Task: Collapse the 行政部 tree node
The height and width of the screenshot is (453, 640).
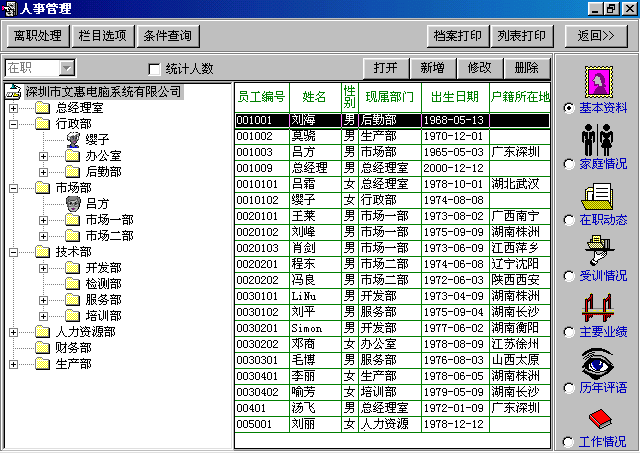Action: 13,124
